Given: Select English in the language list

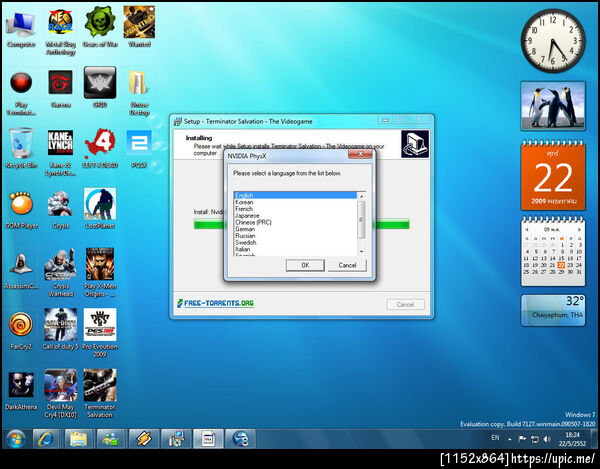Looking at the screenshot, I should click(x=295, y=195).
